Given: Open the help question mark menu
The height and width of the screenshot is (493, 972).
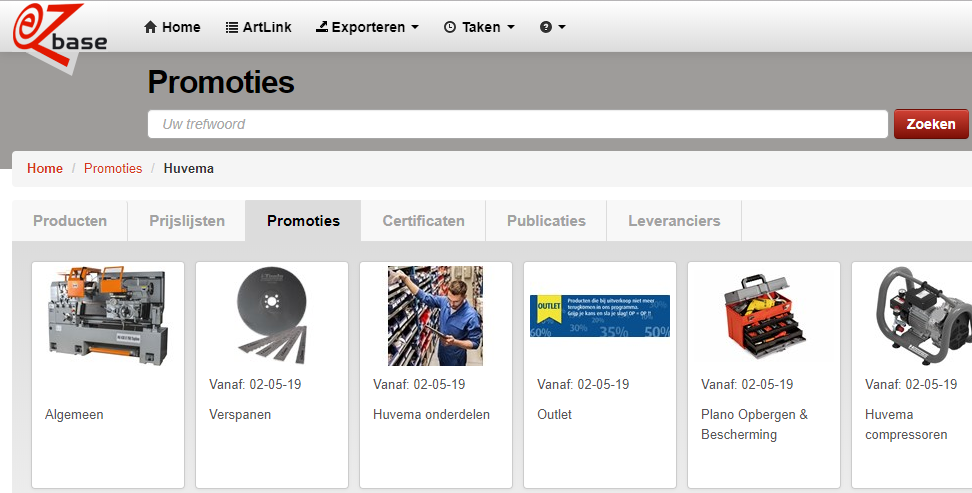Looking at the screenshot, I should pyautogui.click(x=546, y=27).
